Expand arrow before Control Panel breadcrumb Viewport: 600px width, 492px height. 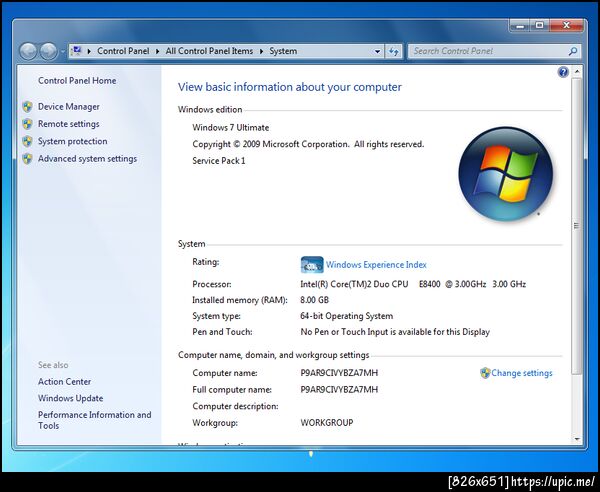click(89, 51)
